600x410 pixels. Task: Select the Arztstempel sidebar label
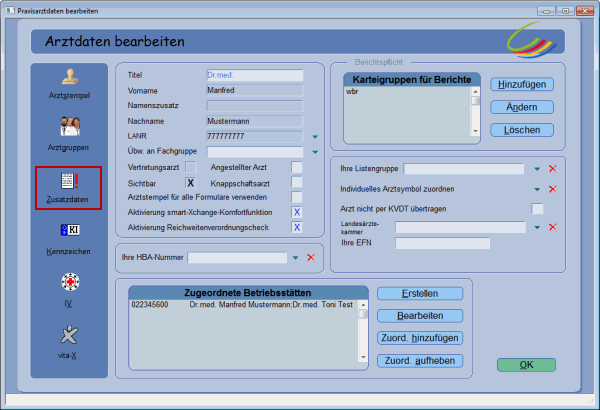pyautogui.click(x=69, y=96)
